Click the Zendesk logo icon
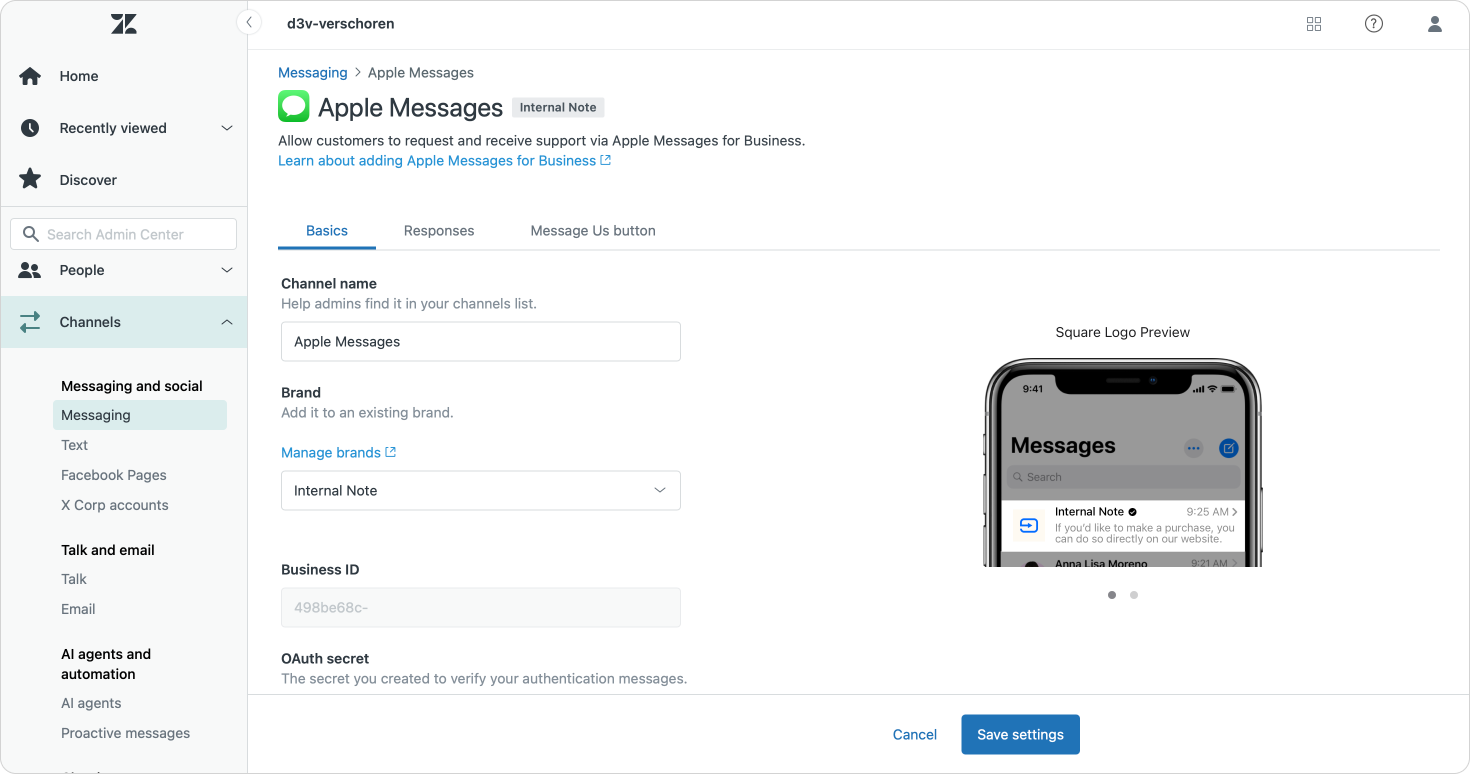This screenshot has width=1470, height=774. pos(124,24)
